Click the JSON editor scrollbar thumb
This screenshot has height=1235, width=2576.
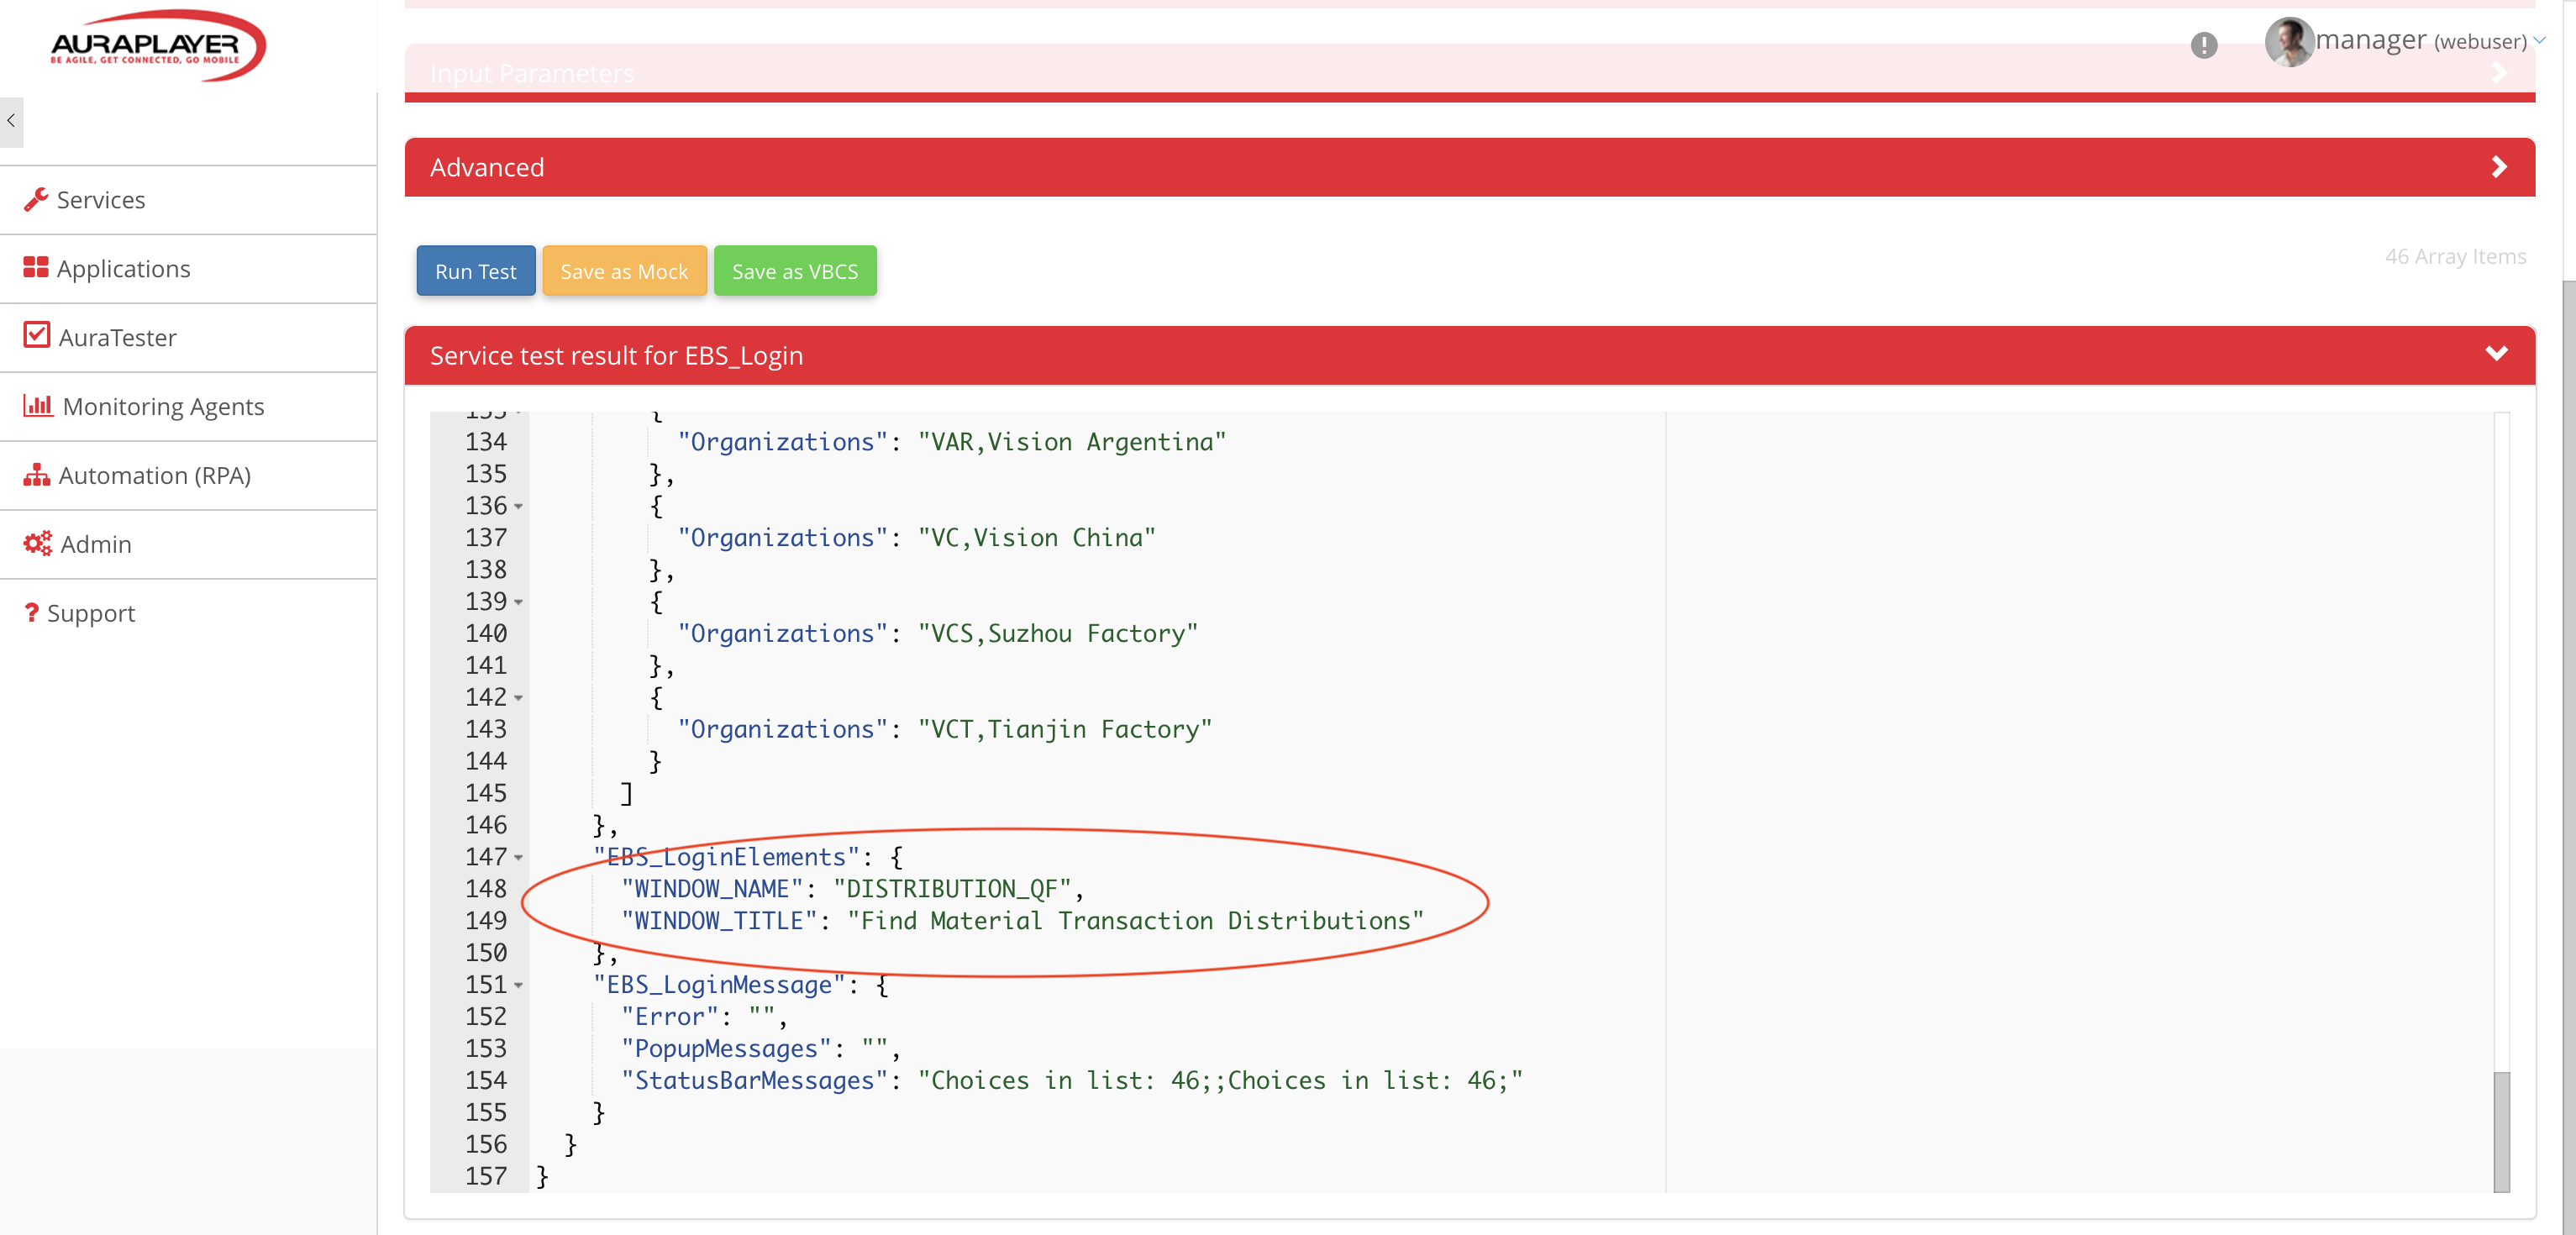[2502, 1131]
